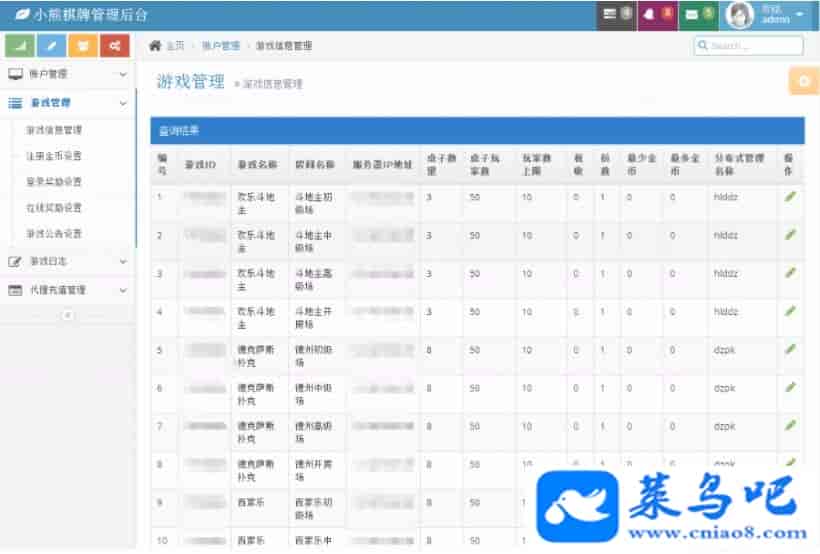Click the Search input field
Viewport: 820px width, 554px height.
748,46
